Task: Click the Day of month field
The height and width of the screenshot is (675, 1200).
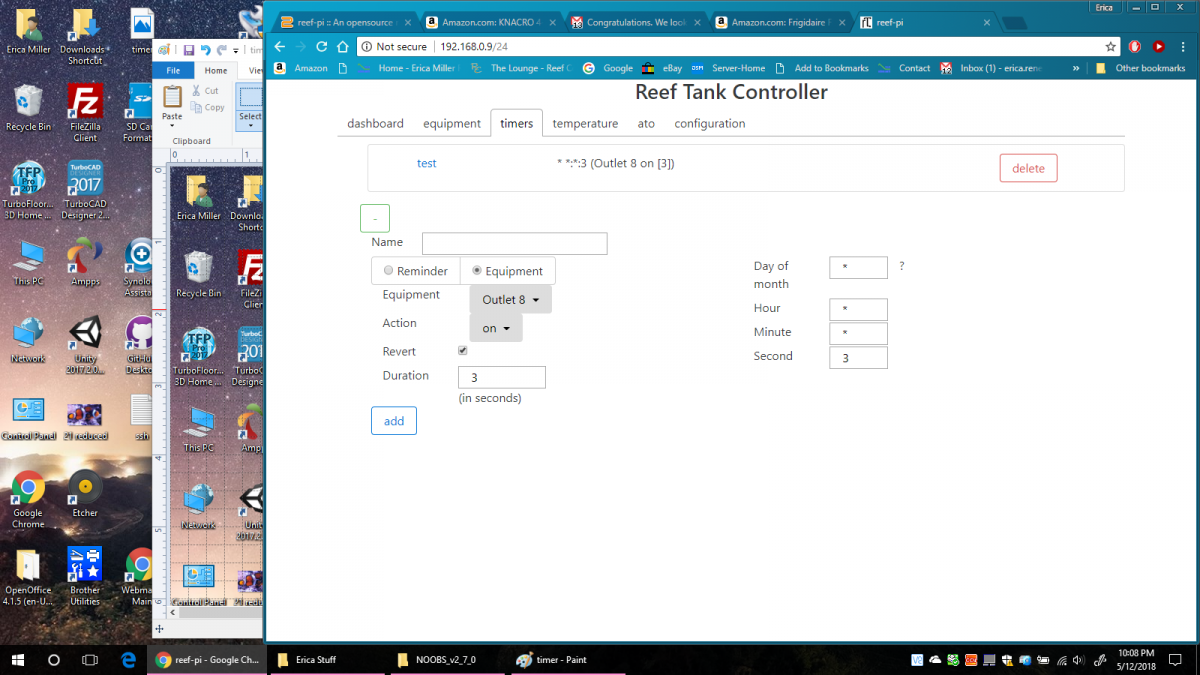Action: tap(858, 267)
